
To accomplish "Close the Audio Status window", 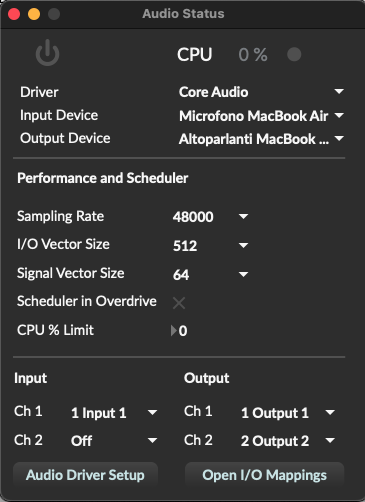I will click(x=14, y=14).
